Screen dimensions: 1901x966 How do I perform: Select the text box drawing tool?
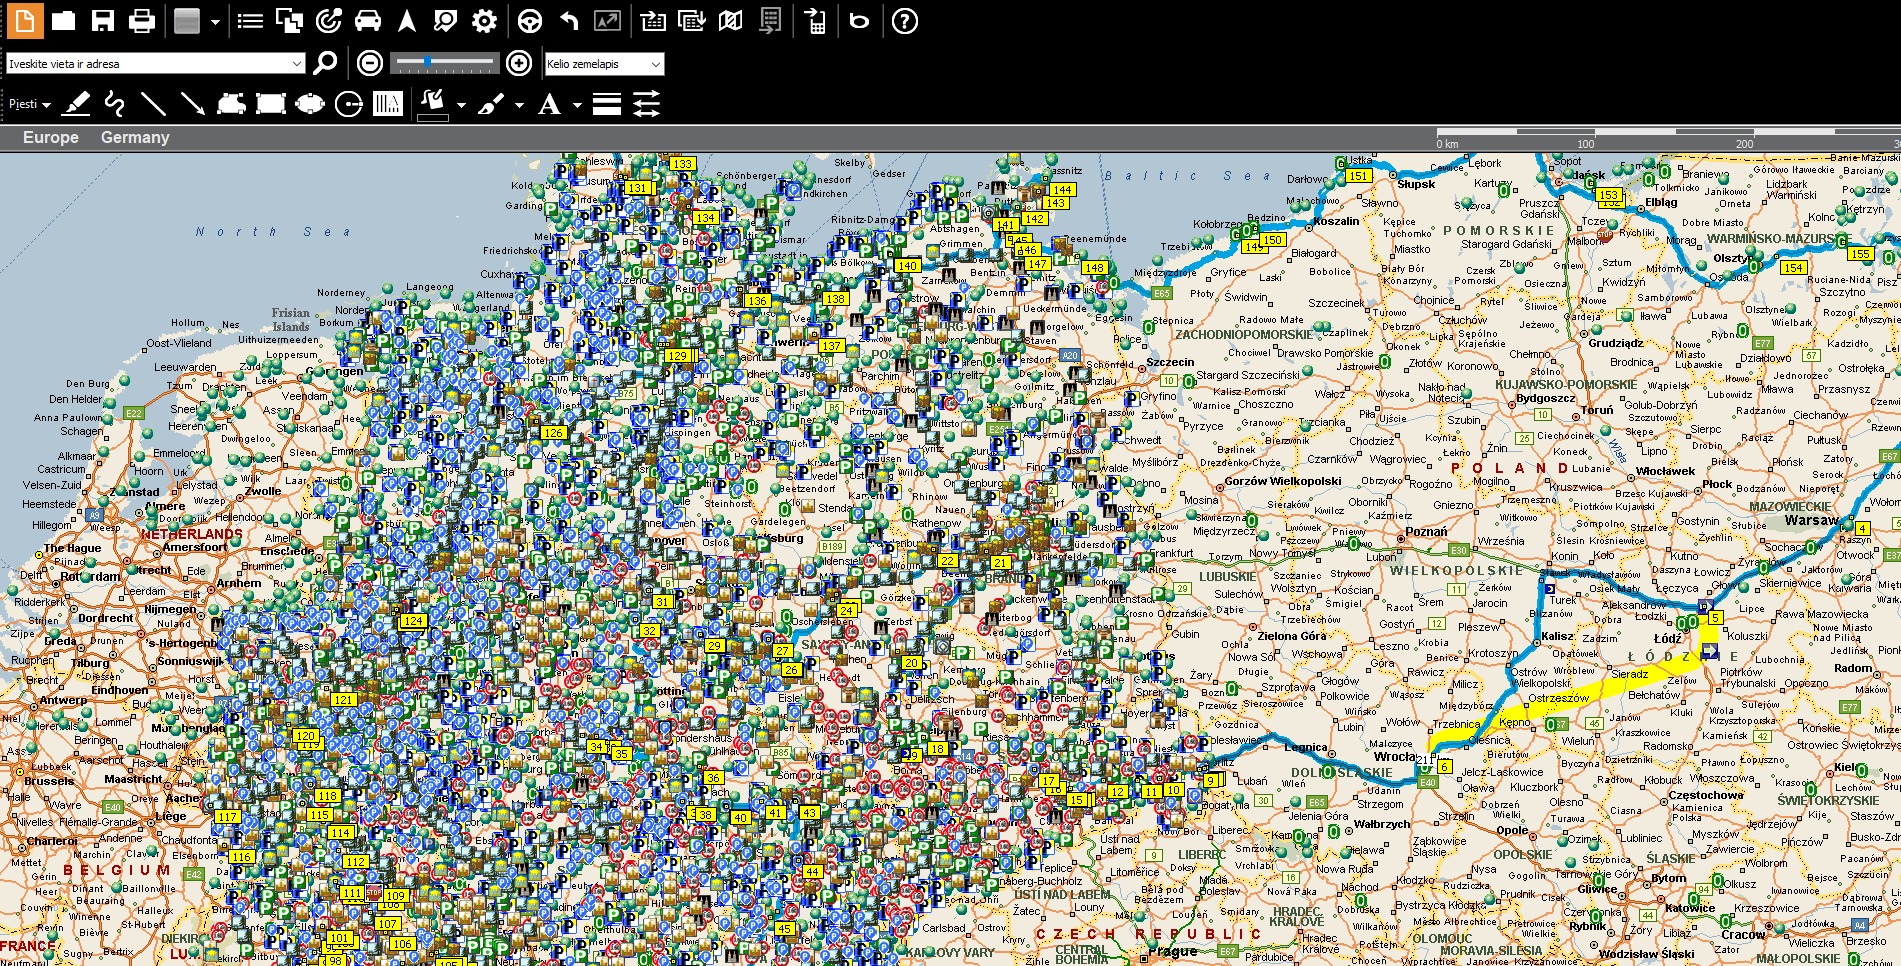coord(388,104)
